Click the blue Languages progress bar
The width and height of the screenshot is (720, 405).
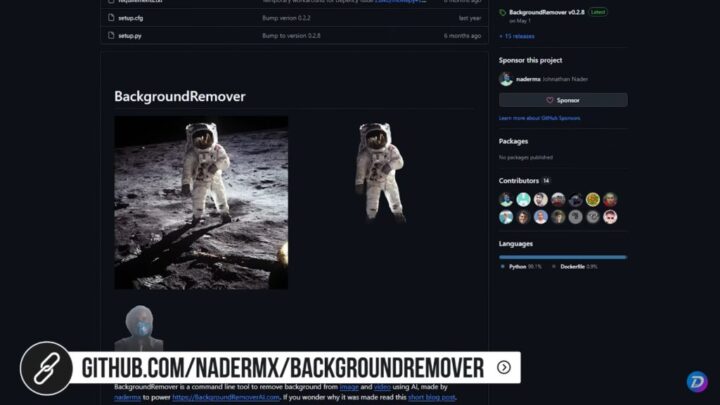[563, 257]
